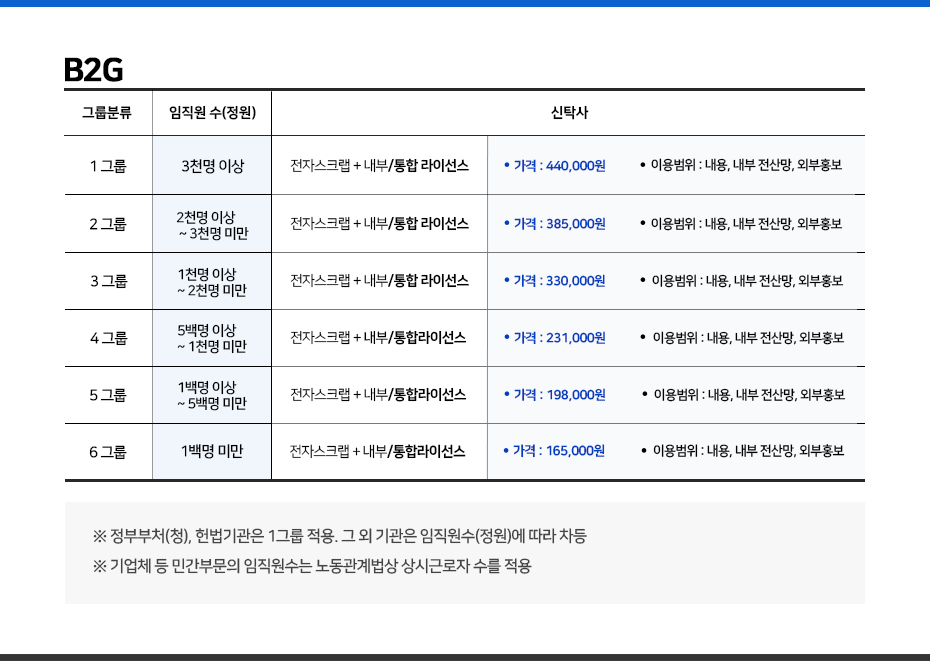Click the 정부부처(청), 헌법기관 footnote line

coord(340,536)
